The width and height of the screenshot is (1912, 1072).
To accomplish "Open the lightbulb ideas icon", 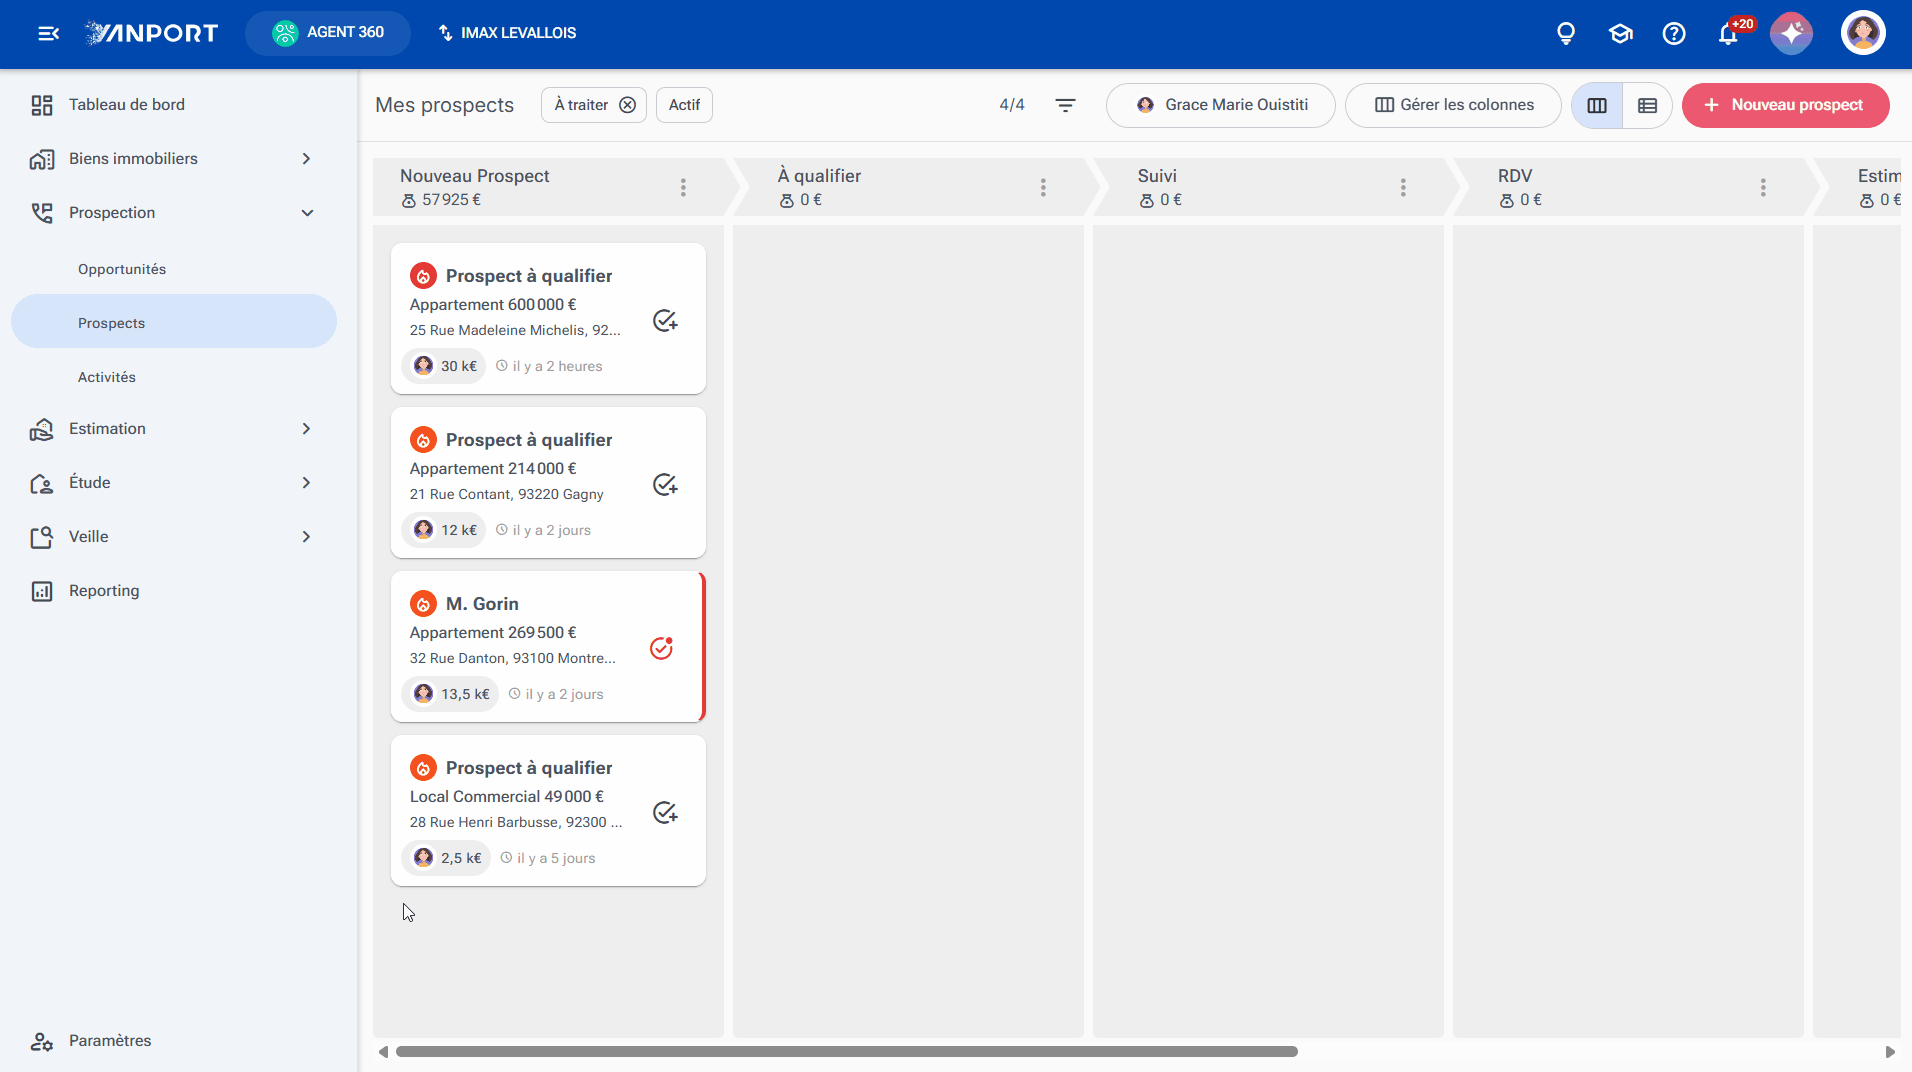I will click(1566, 33).
